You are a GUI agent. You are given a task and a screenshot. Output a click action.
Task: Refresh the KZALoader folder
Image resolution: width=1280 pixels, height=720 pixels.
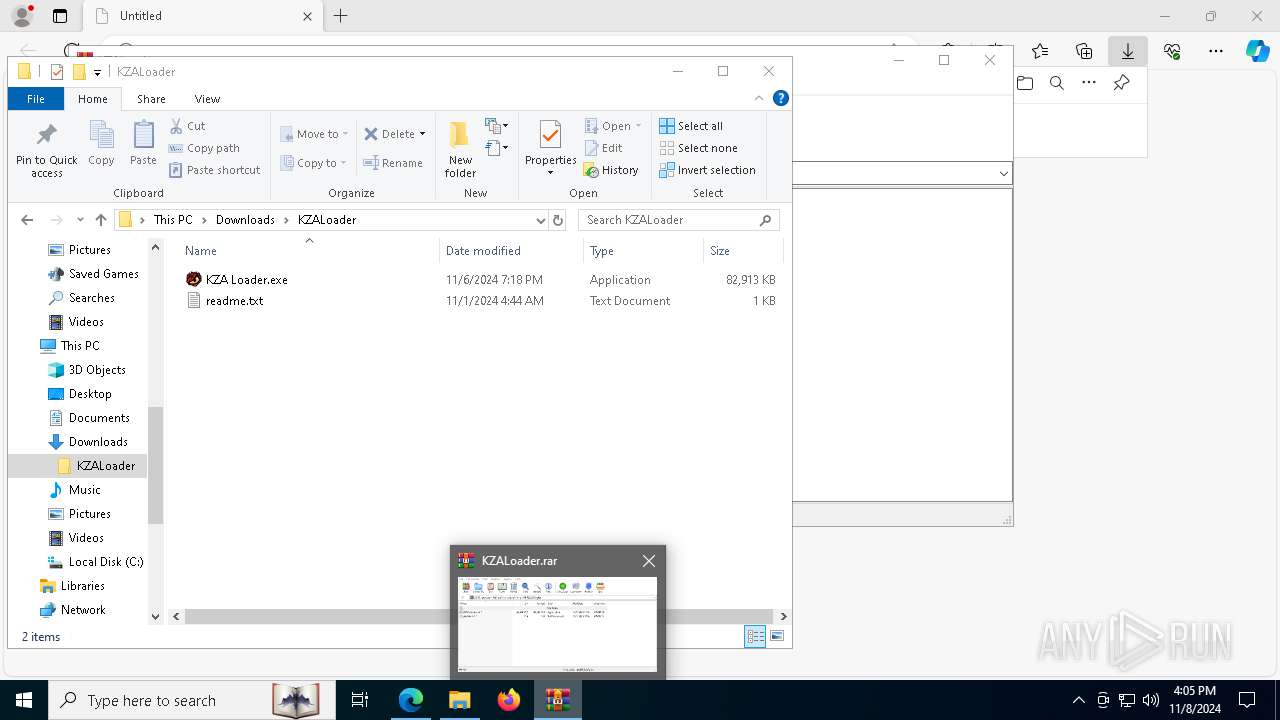pyautogui.click(x=558, y=220)
